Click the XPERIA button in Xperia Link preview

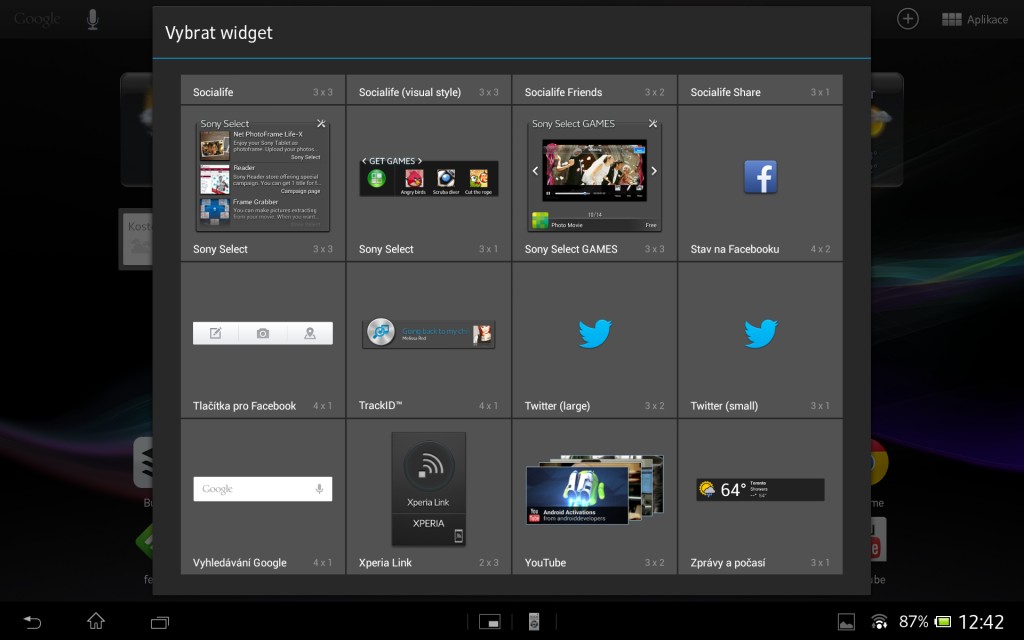(428, 524)
